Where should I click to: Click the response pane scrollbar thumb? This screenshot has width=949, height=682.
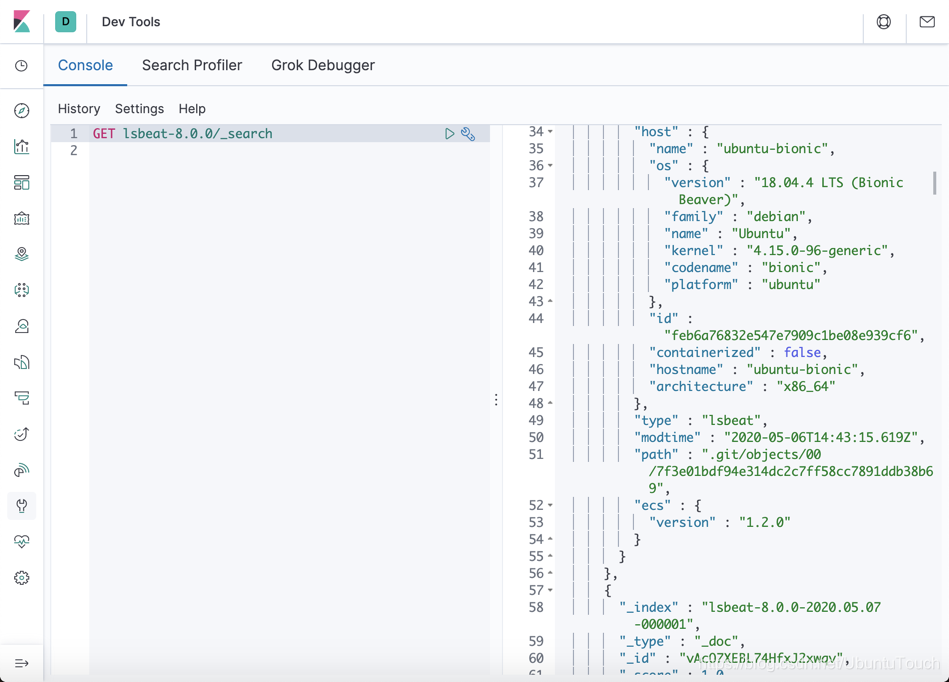pos(934,182)
